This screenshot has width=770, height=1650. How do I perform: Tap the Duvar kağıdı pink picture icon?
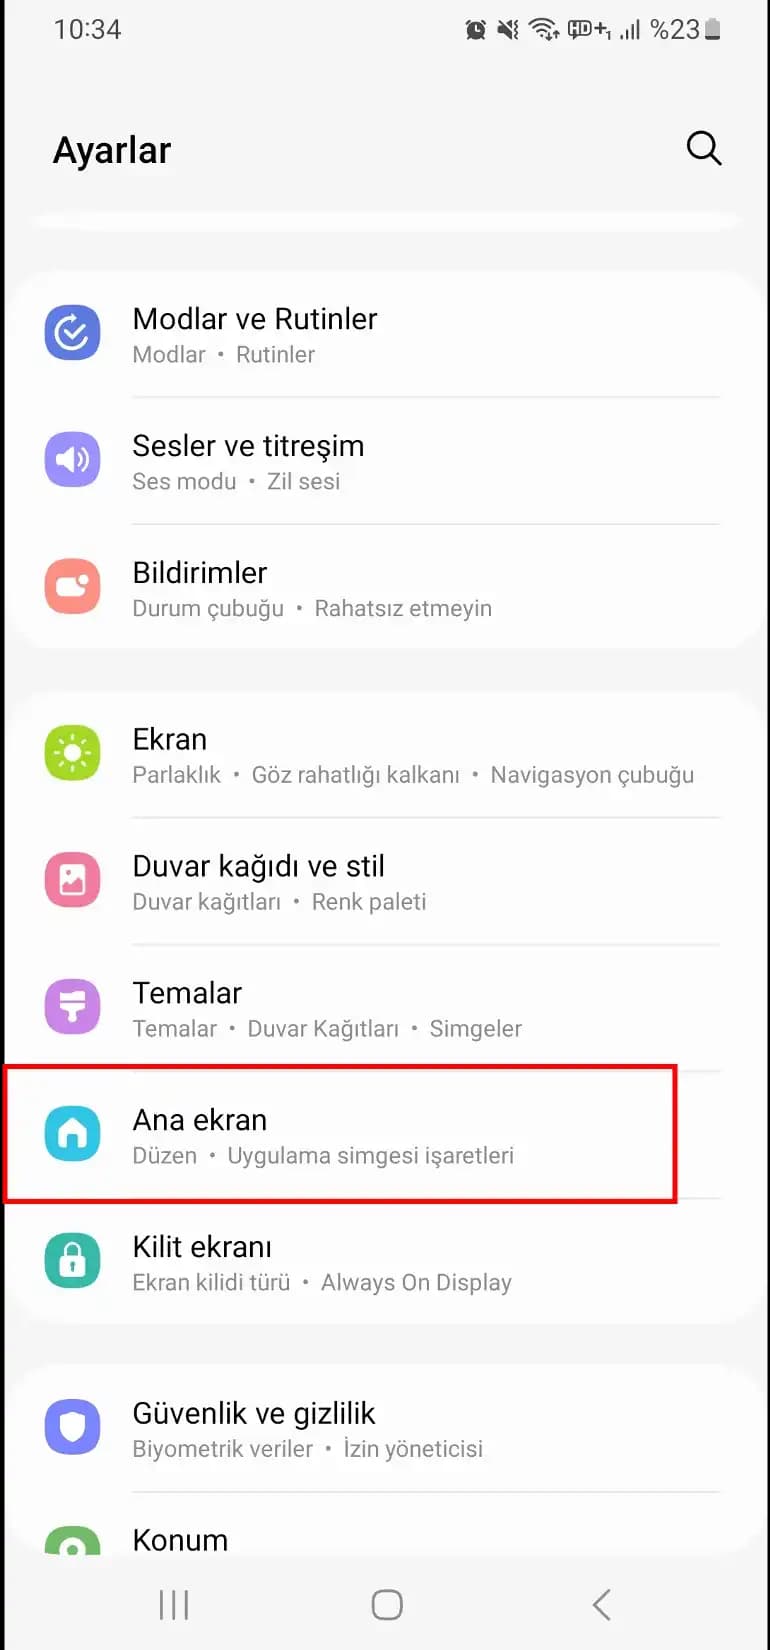pyautogui.click(x=72, y=880)
